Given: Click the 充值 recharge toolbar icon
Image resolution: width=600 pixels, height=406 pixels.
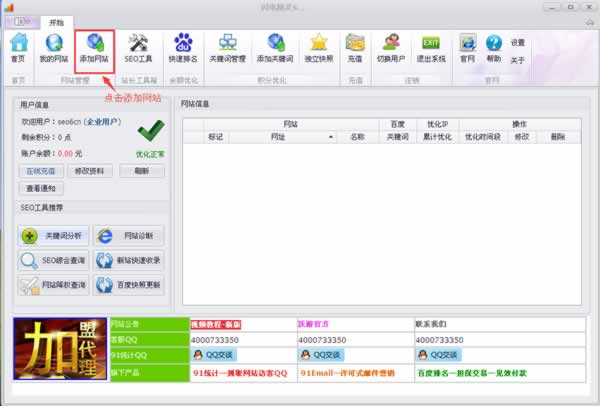Looking at the screenshot, I should click(x=355, y=47).
